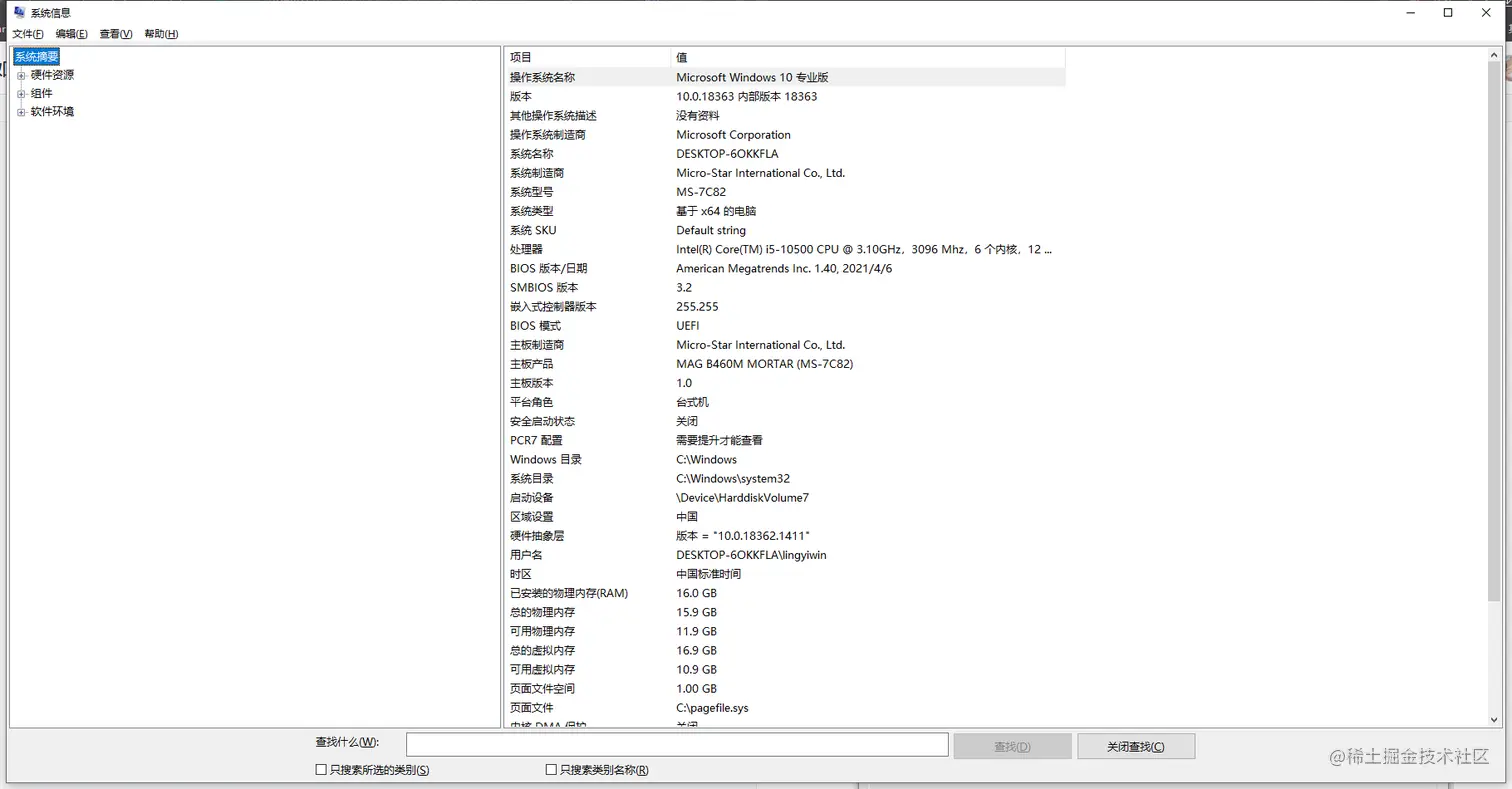Select 系统摘要 tree node

(x=37, y=56)
